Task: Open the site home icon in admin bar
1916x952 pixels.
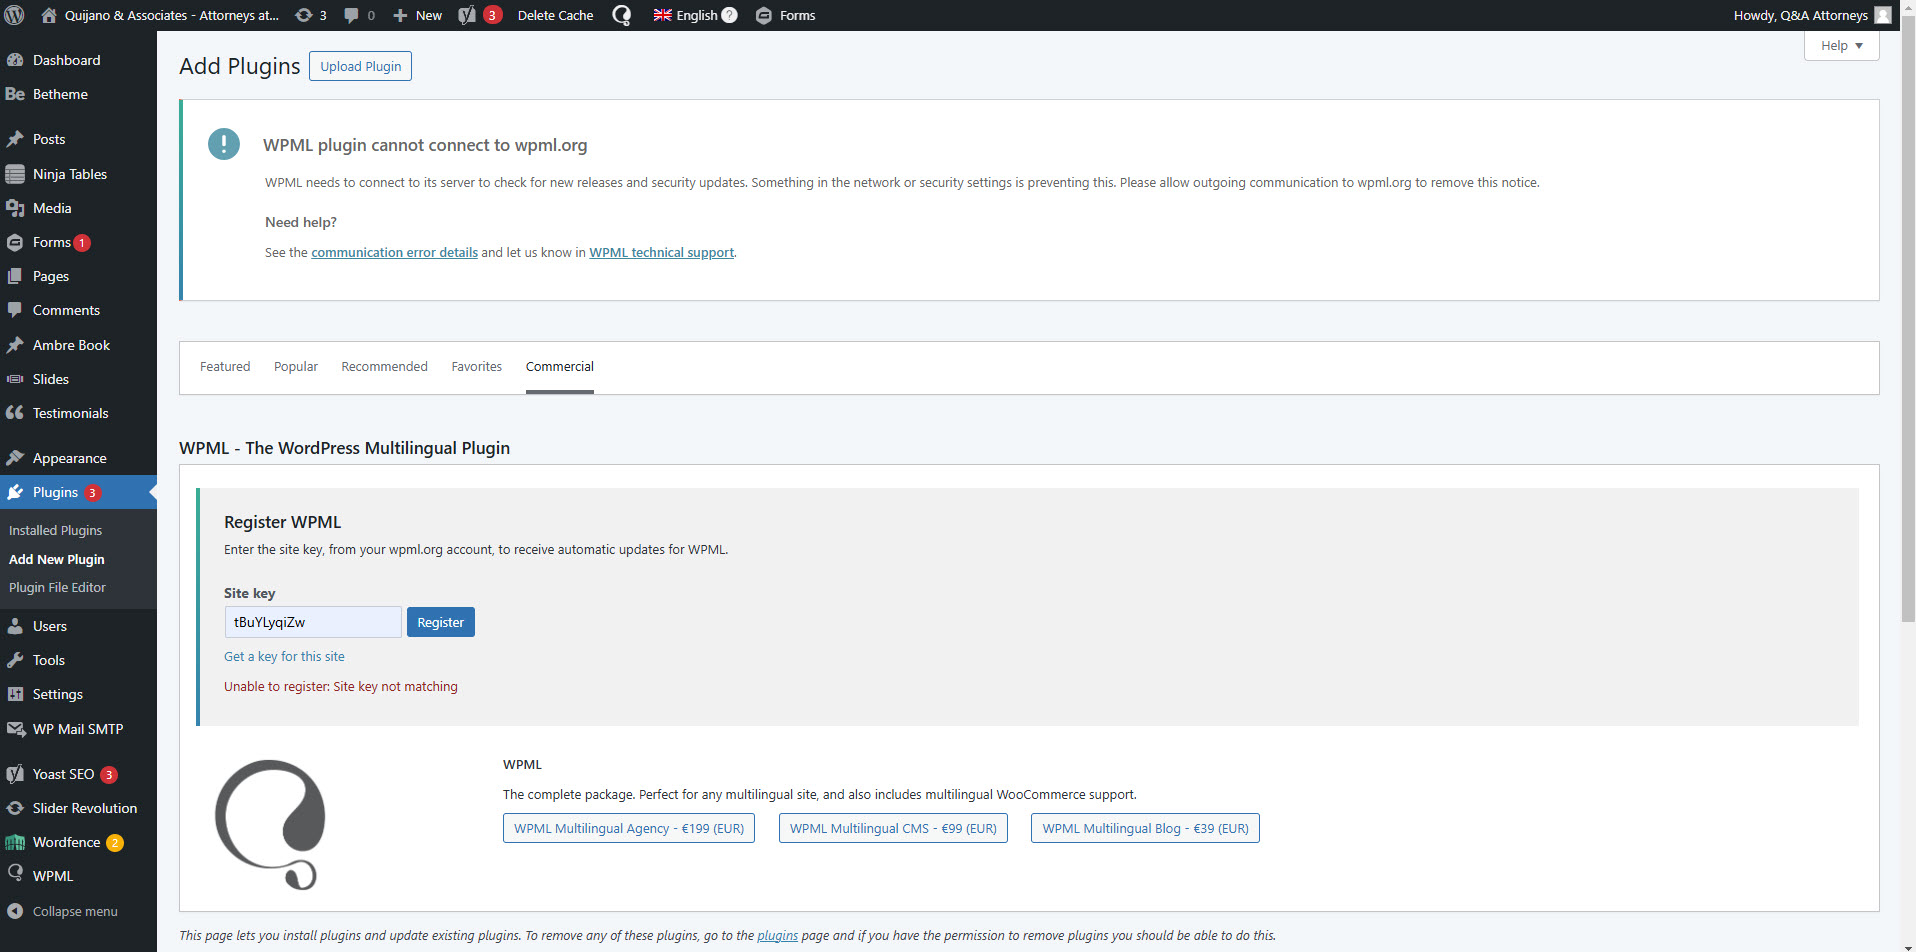Action: [x=48, y=15]
